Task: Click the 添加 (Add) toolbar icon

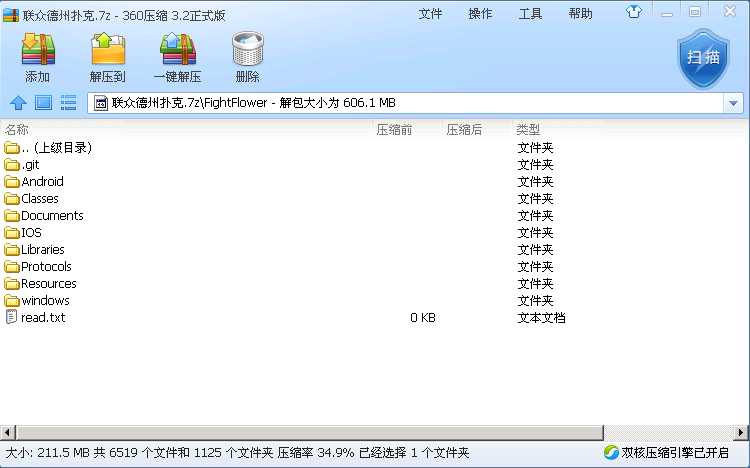Action: 38,49
